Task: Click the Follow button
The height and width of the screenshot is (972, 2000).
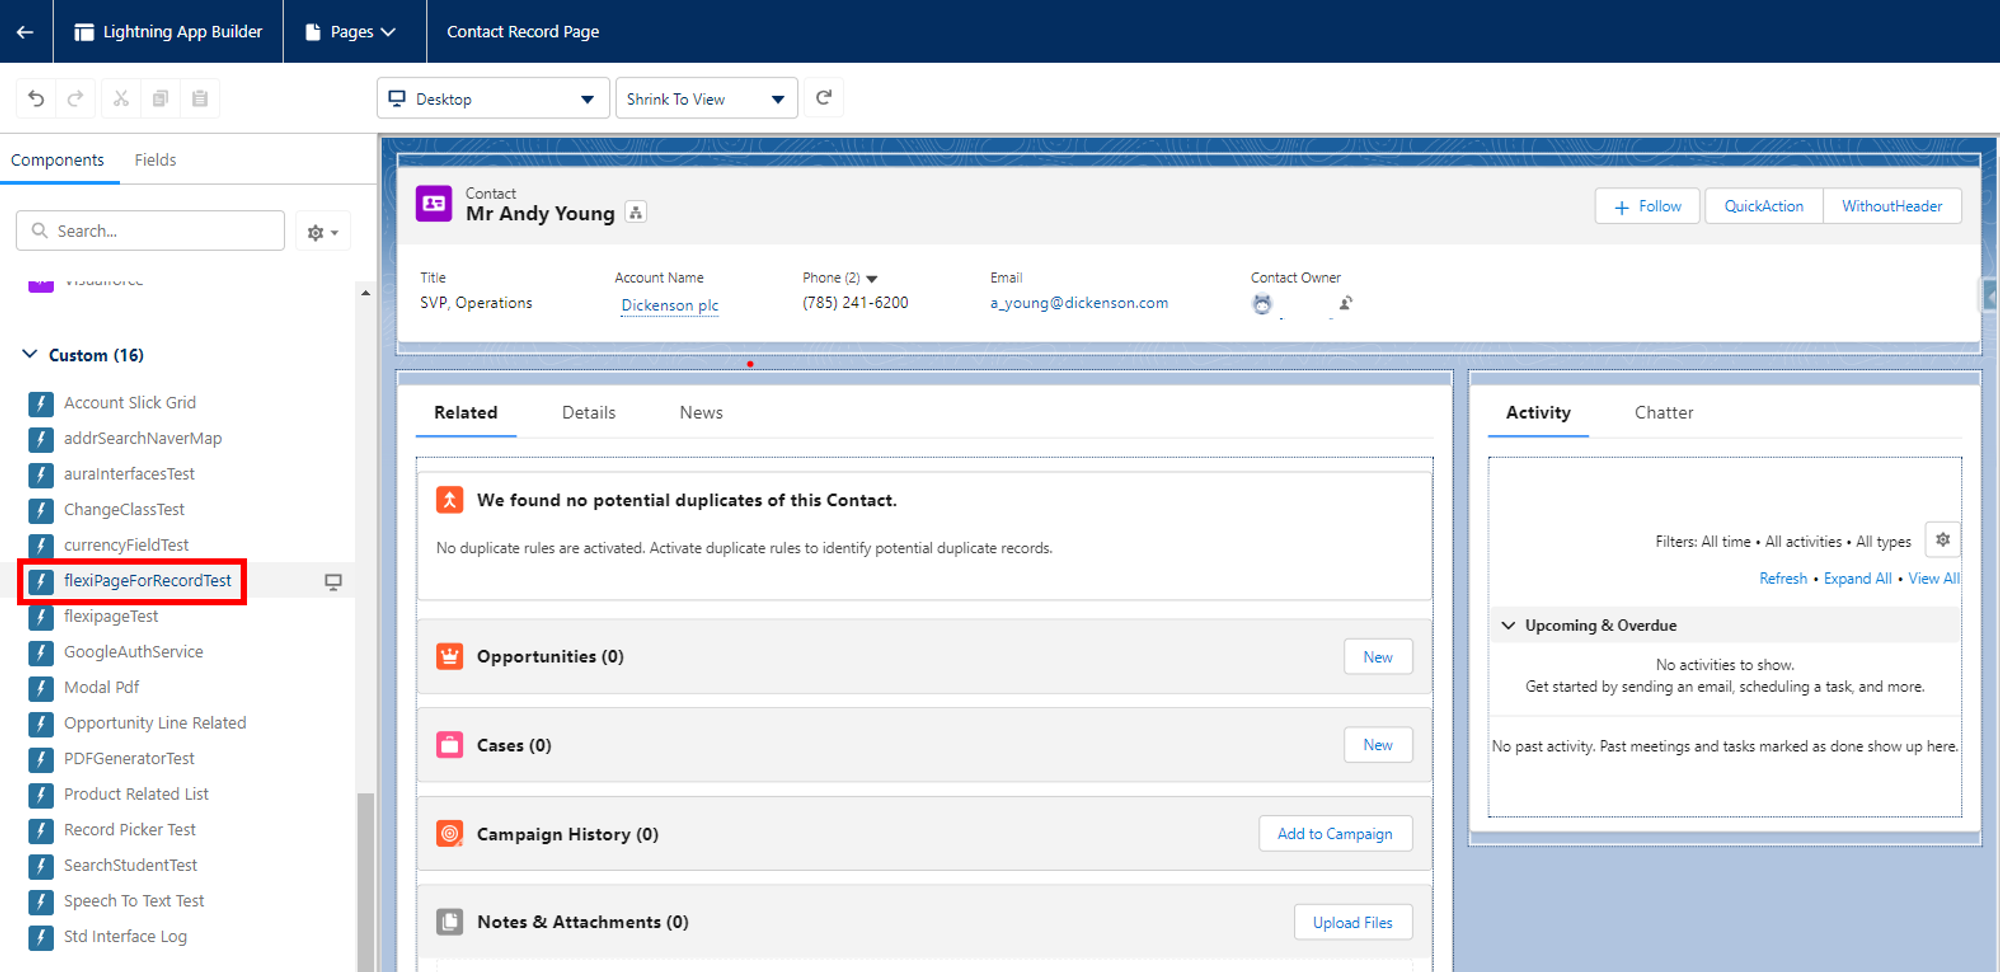Action: pyautogui.click(x=1647, y=206)
